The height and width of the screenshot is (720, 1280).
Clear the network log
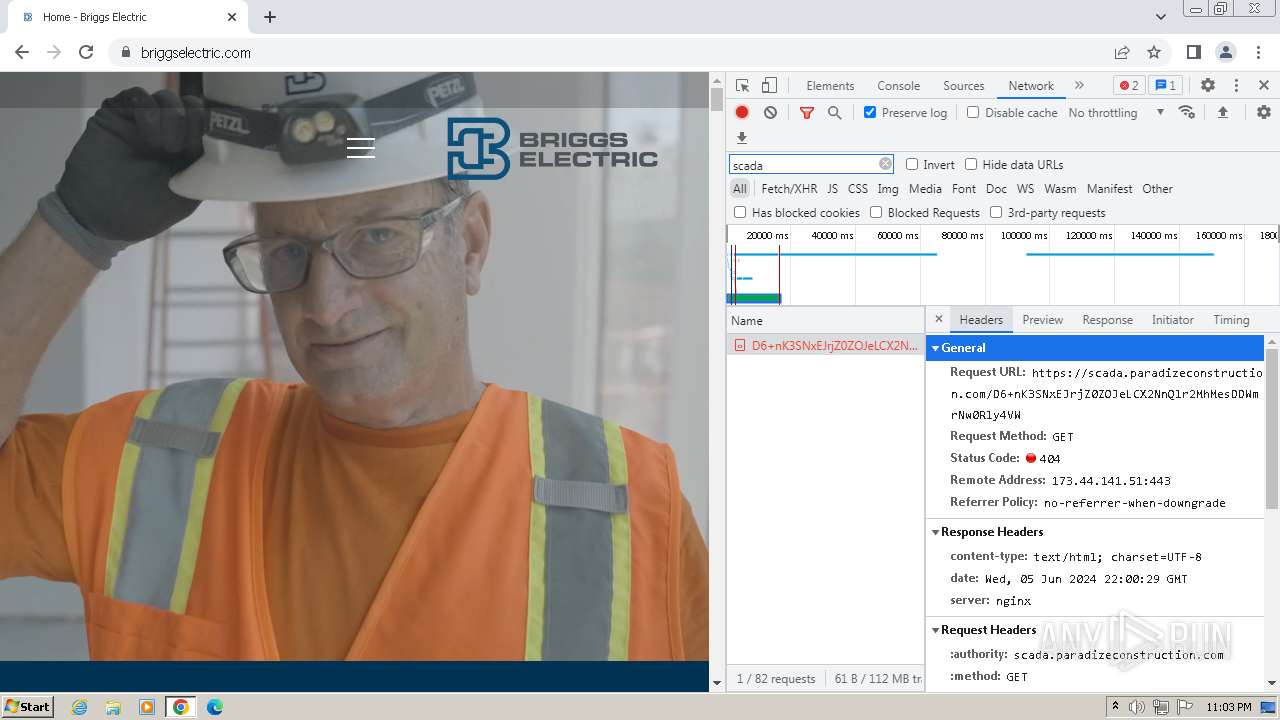pos(770,113)
